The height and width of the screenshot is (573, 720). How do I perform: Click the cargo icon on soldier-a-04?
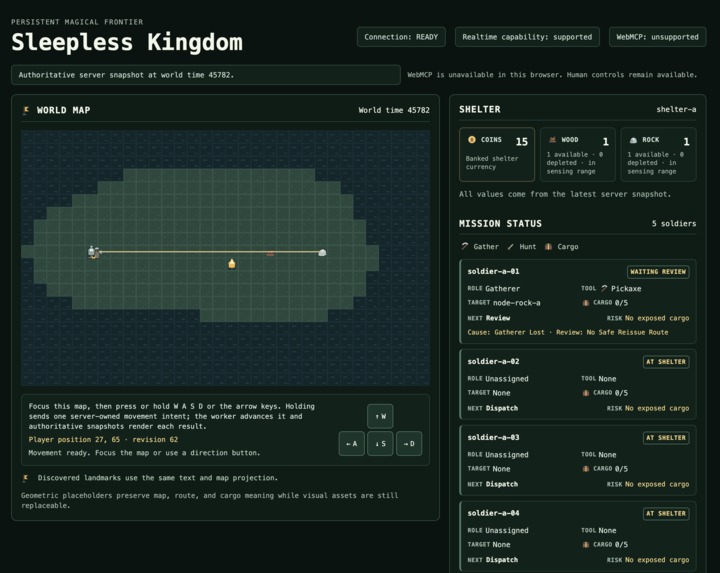(585, 544)
